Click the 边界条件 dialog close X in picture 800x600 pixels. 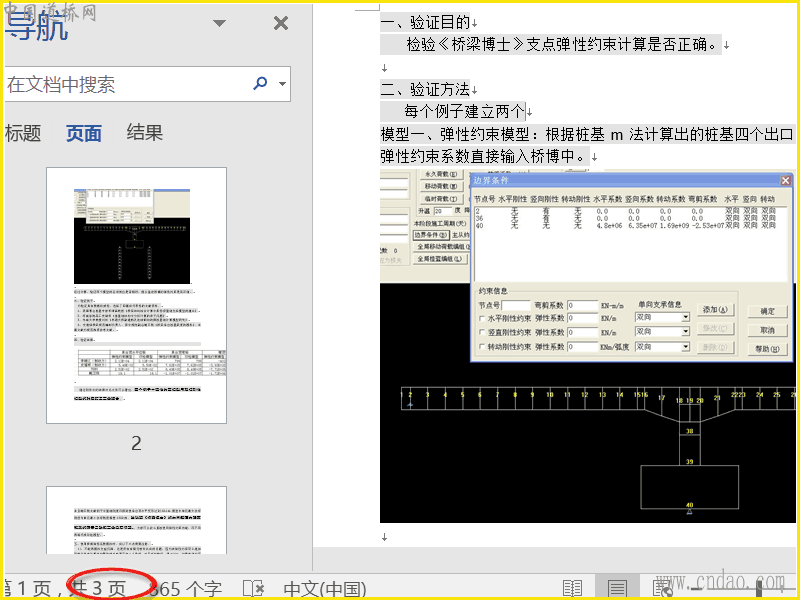(x=785, y=180)
